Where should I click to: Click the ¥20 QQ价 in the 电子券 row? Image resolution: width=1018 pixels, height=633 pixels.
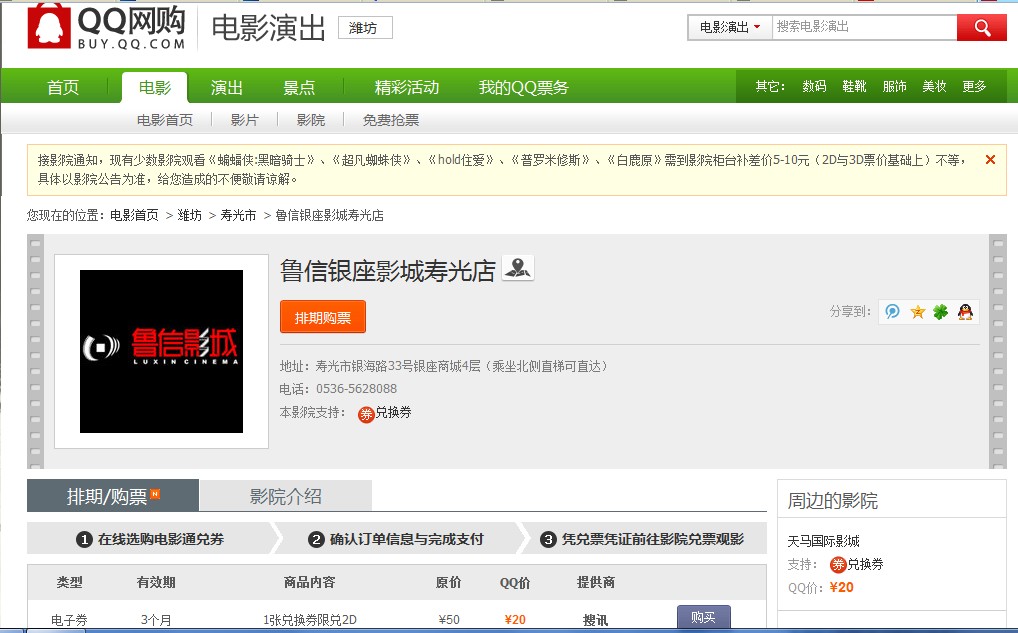coord(515,619)
